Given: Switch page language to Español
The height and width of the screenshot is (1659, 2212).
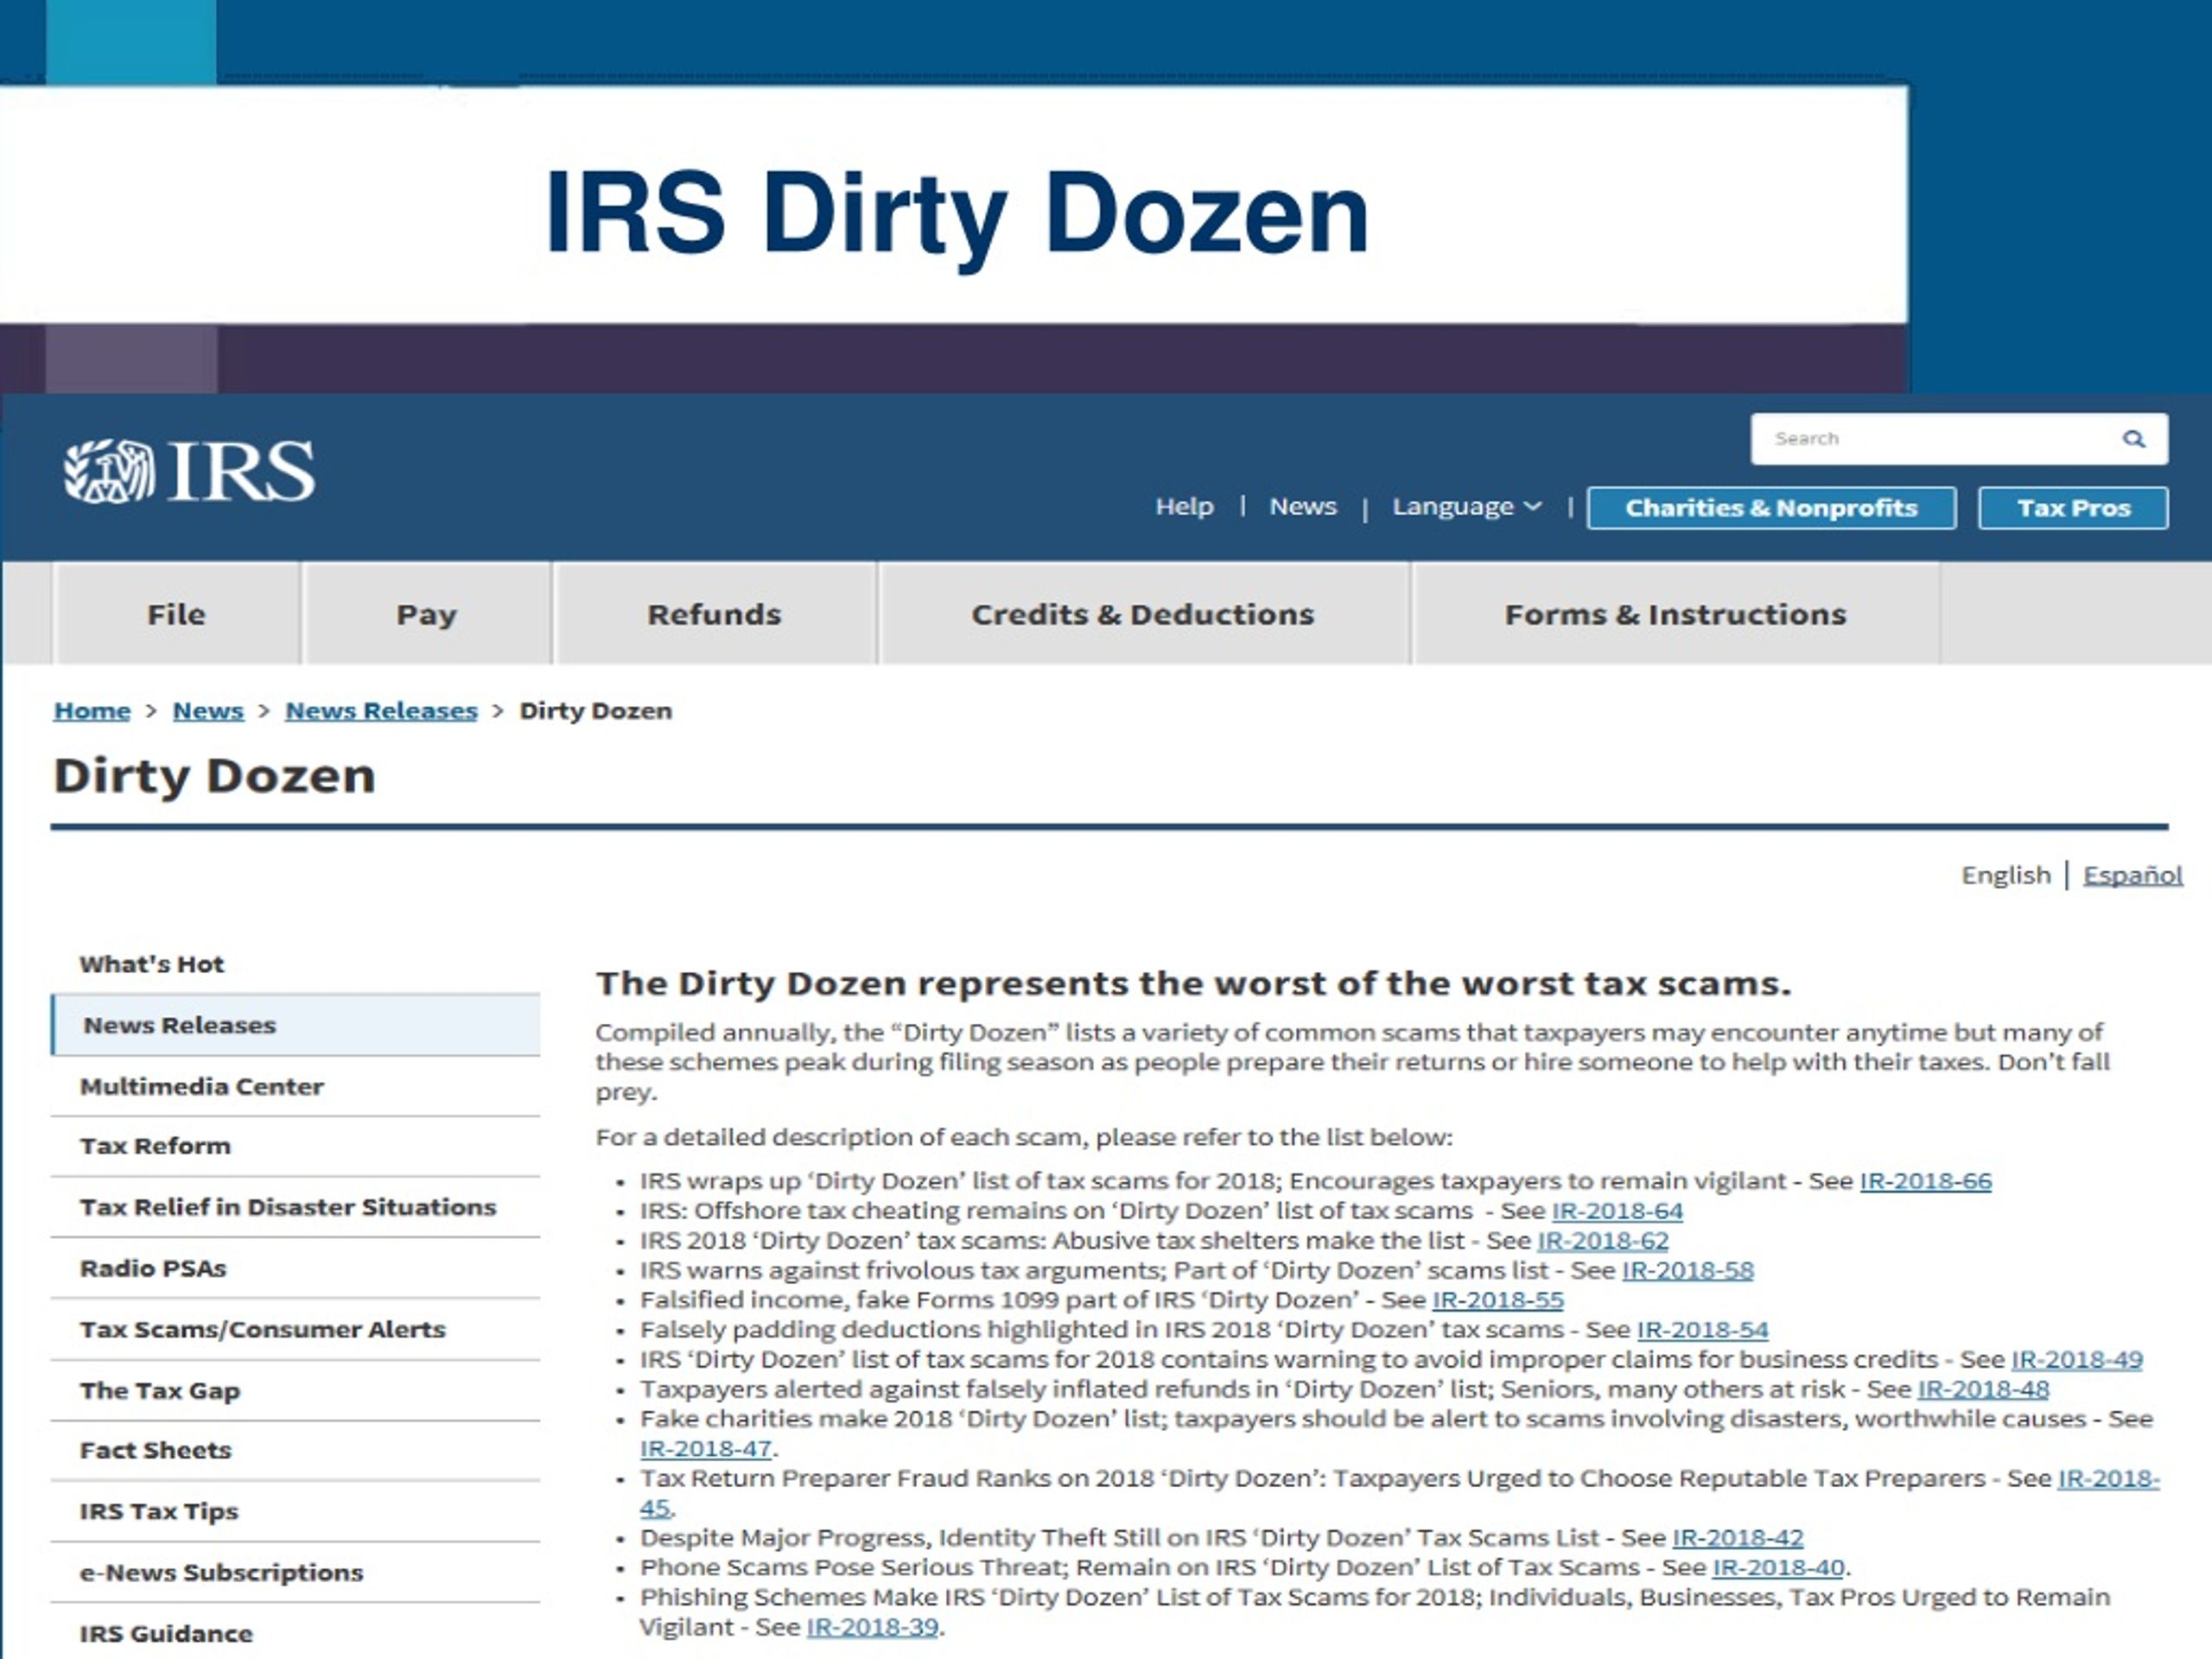Looking at the screenshot, I should [x=2132, y=876].
